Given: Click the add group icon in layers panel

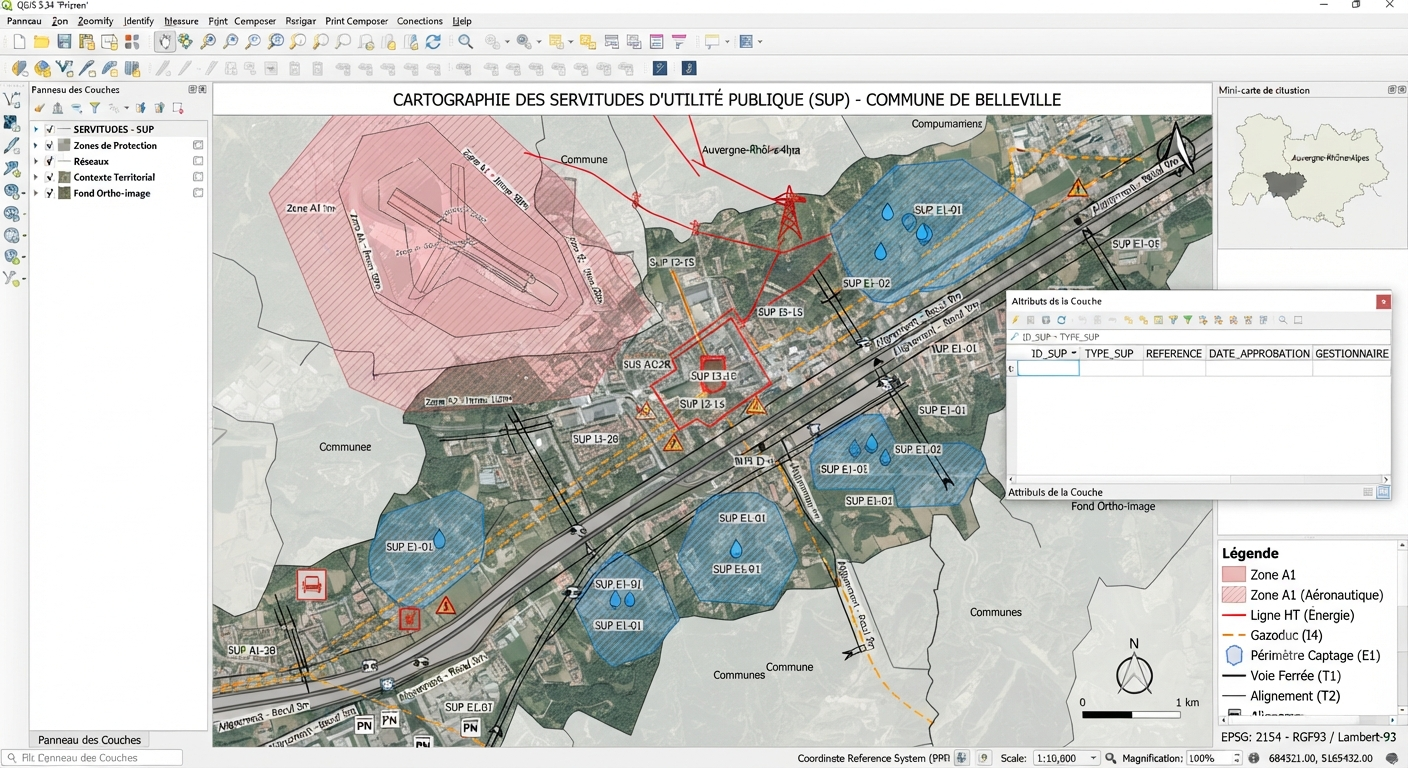Looking at the screenshot, I should pyautogui.click(x=57, y=107).
